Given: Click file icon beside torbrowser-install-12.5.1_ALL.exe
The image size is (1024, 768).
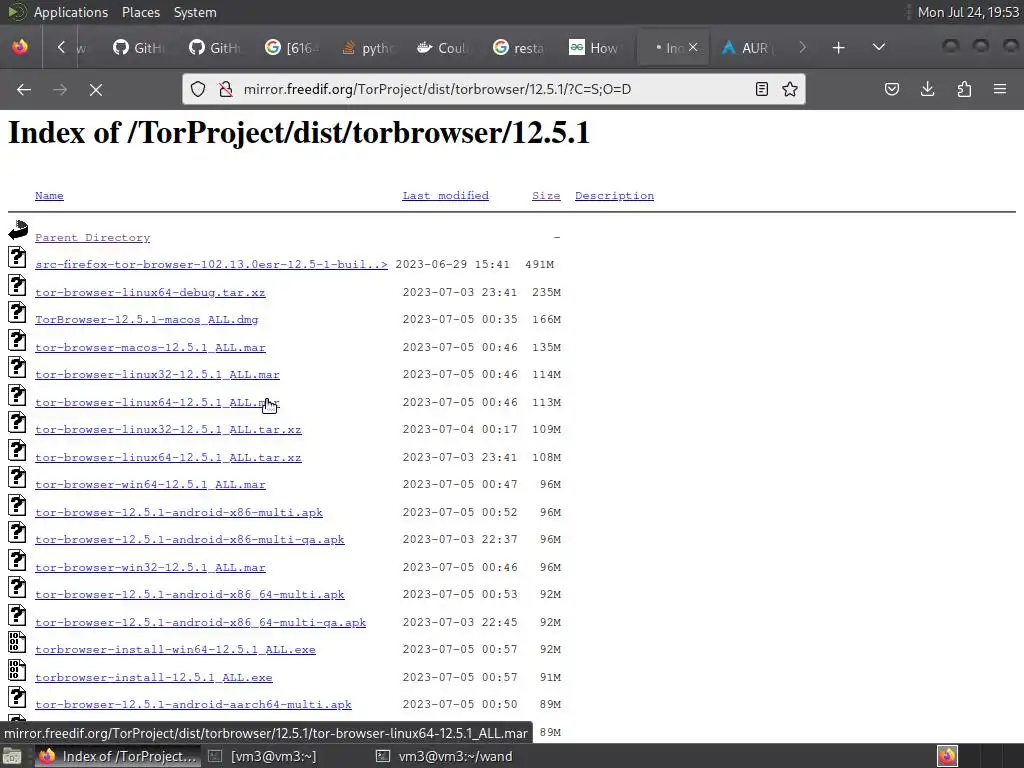Looking at the screenshot, I should pyautogui.click(x=17, y=669).
